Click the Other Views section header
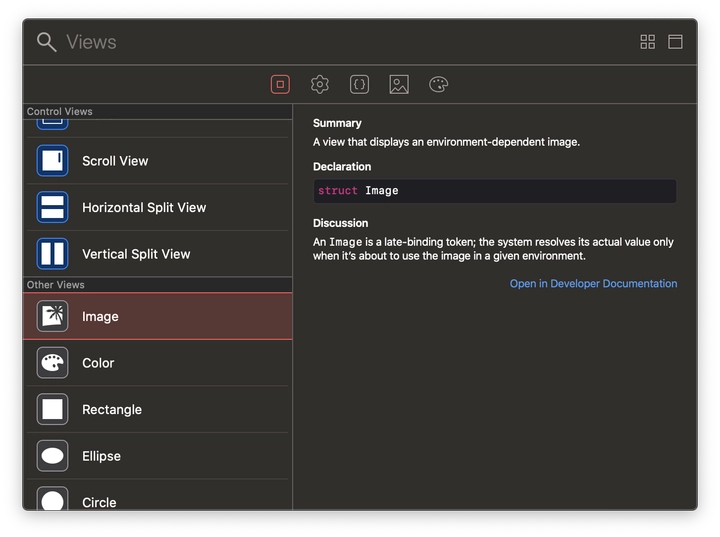The height and width of the screenshot is (537, 720). (56, 285)
